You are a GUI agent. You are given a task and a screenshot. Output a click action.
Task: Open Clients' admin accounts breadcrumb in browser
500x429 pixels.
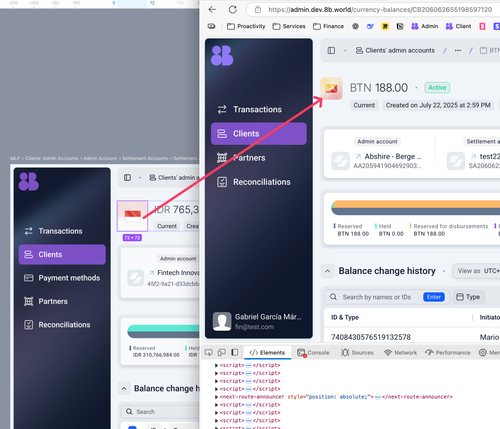point(395,50)
